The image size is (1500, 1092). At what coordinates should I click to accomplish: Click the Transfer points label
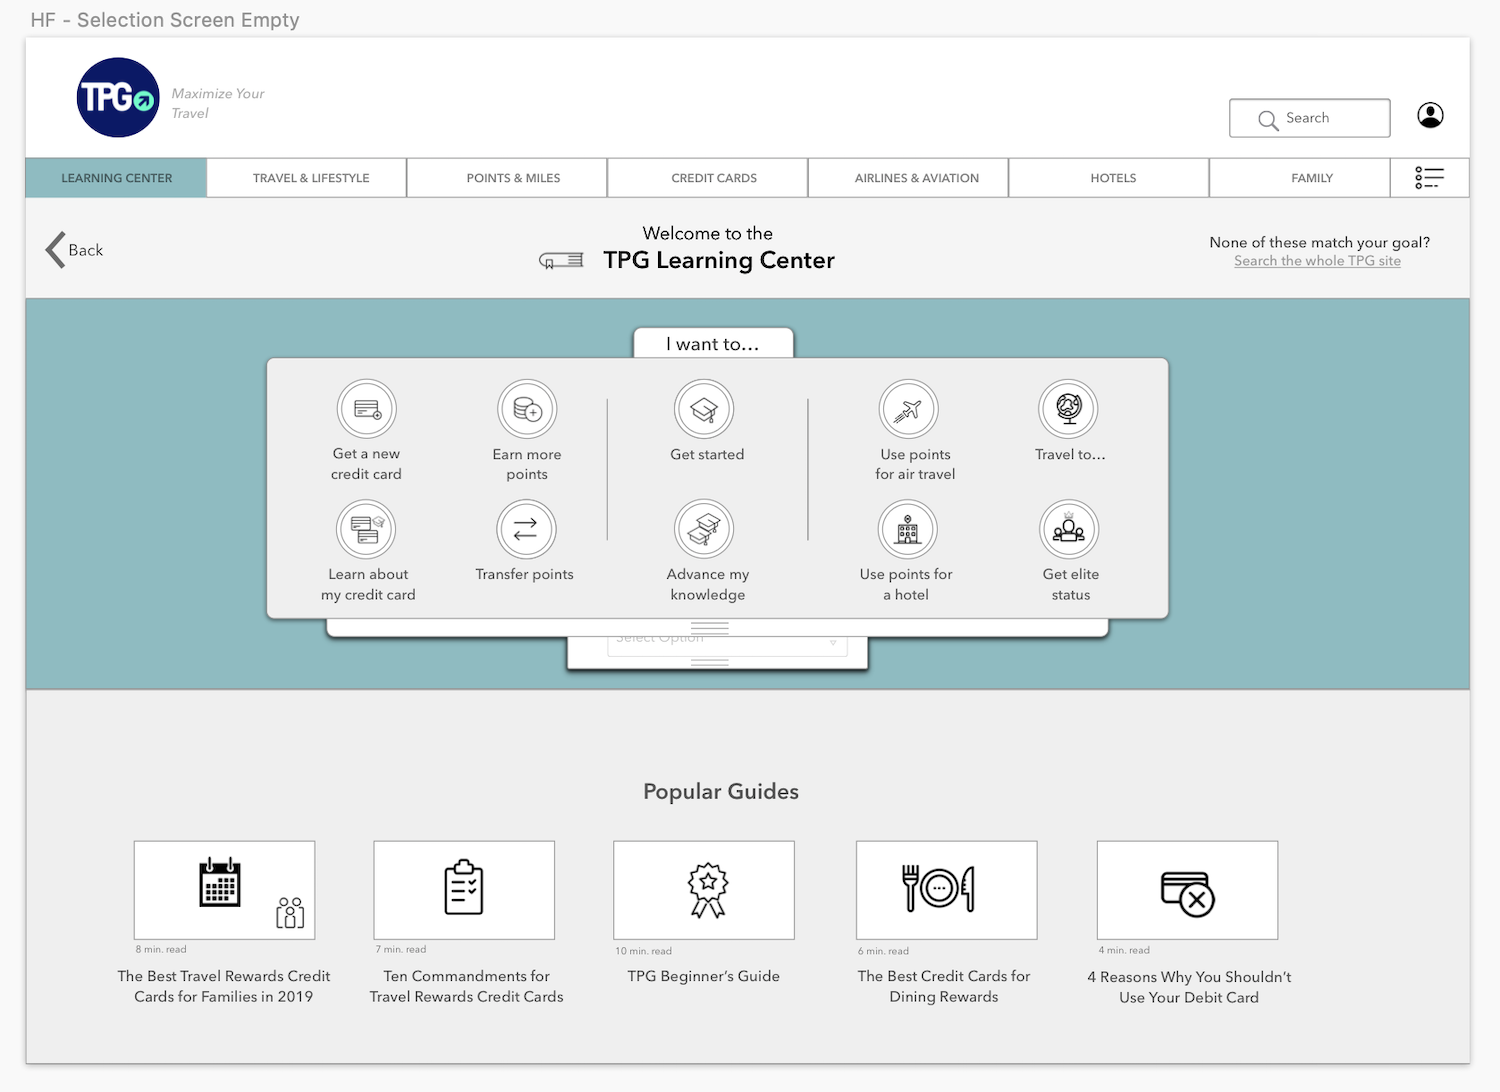[525, 574]
